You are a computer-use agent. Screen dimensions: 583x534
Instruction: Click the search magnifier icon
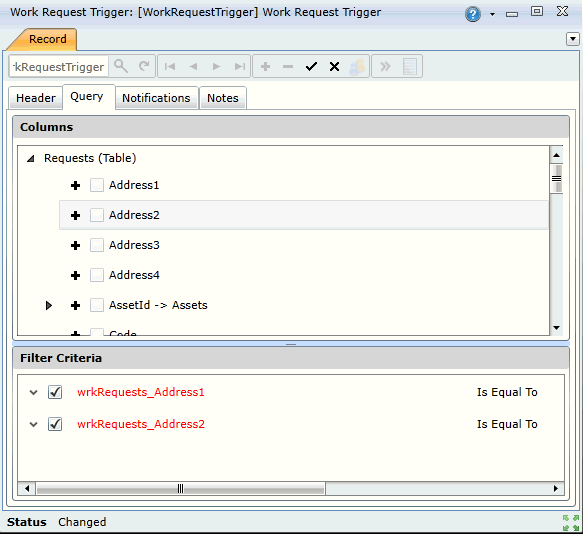coord(121,67)
